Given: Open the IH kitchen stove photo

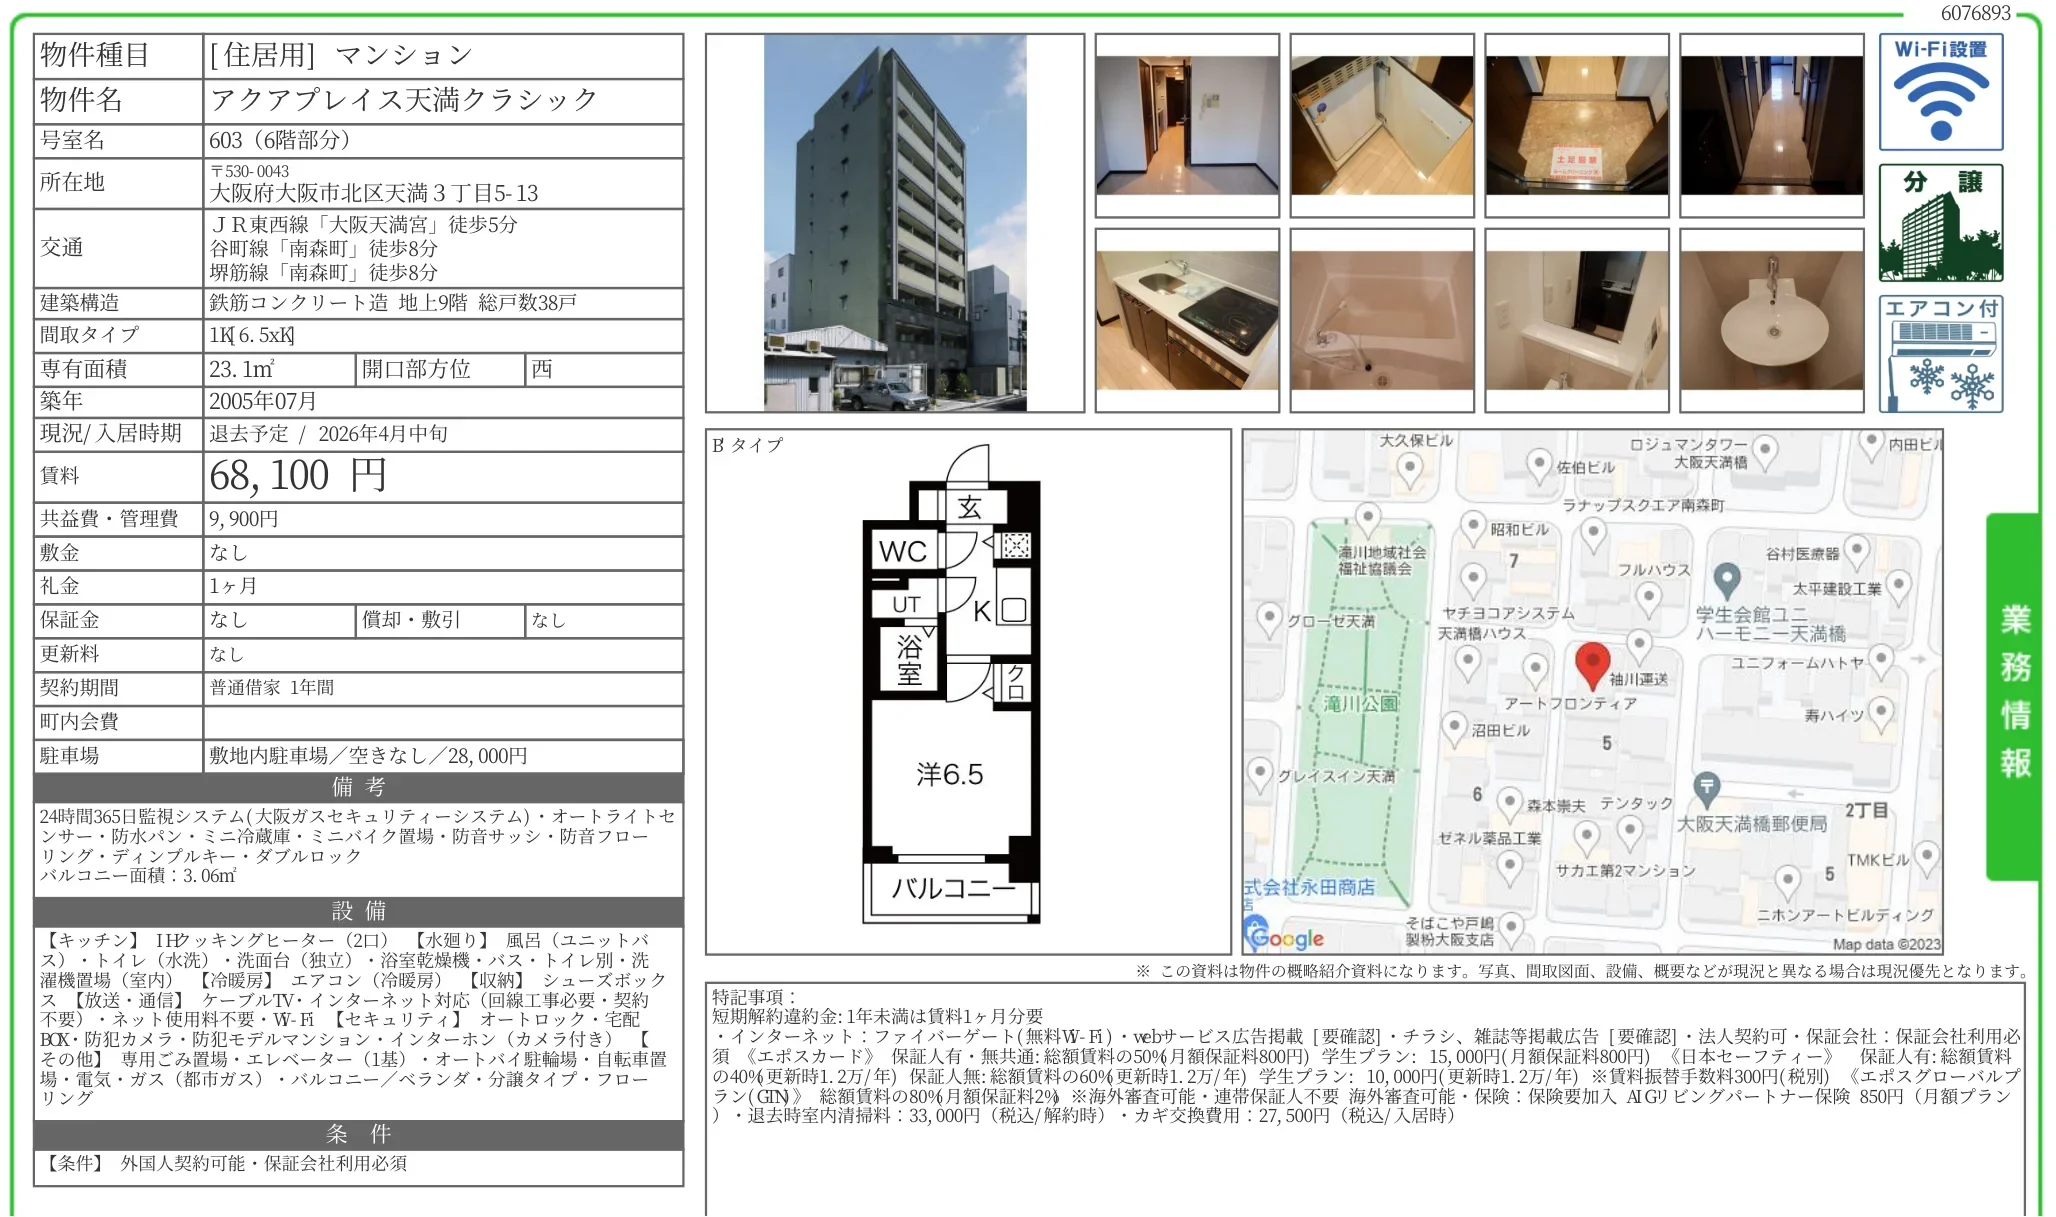Looking at the screenshot, I should pos(1187,320).
